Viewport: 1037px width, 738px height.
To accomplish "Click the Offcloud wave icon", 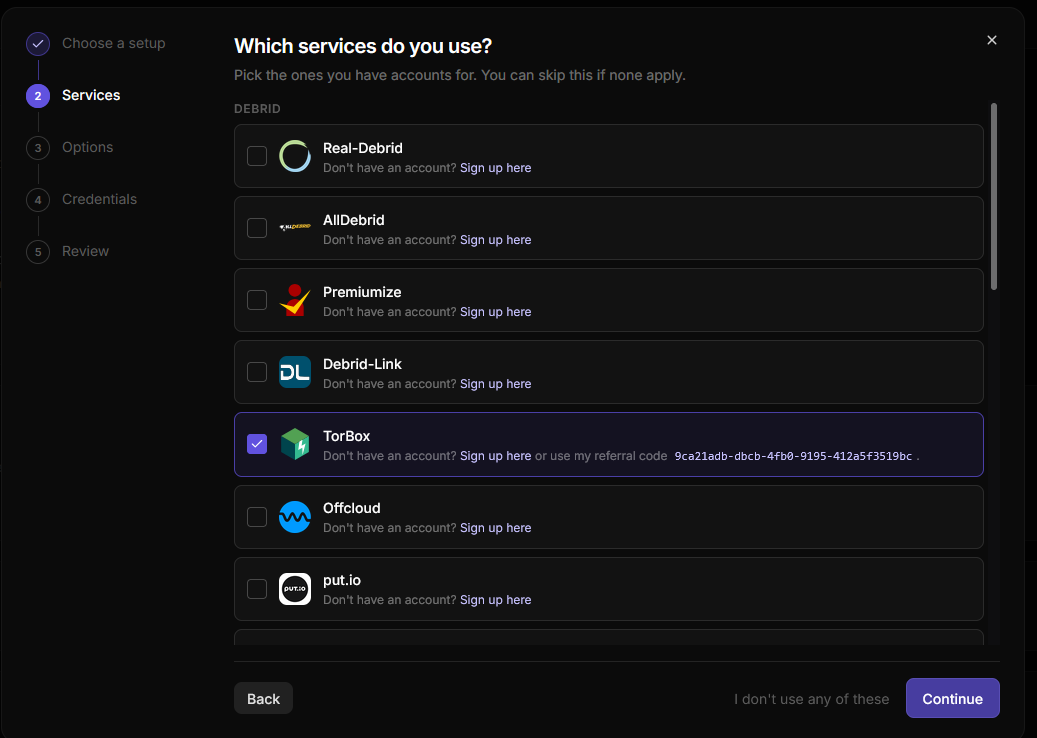I will 295,516.
